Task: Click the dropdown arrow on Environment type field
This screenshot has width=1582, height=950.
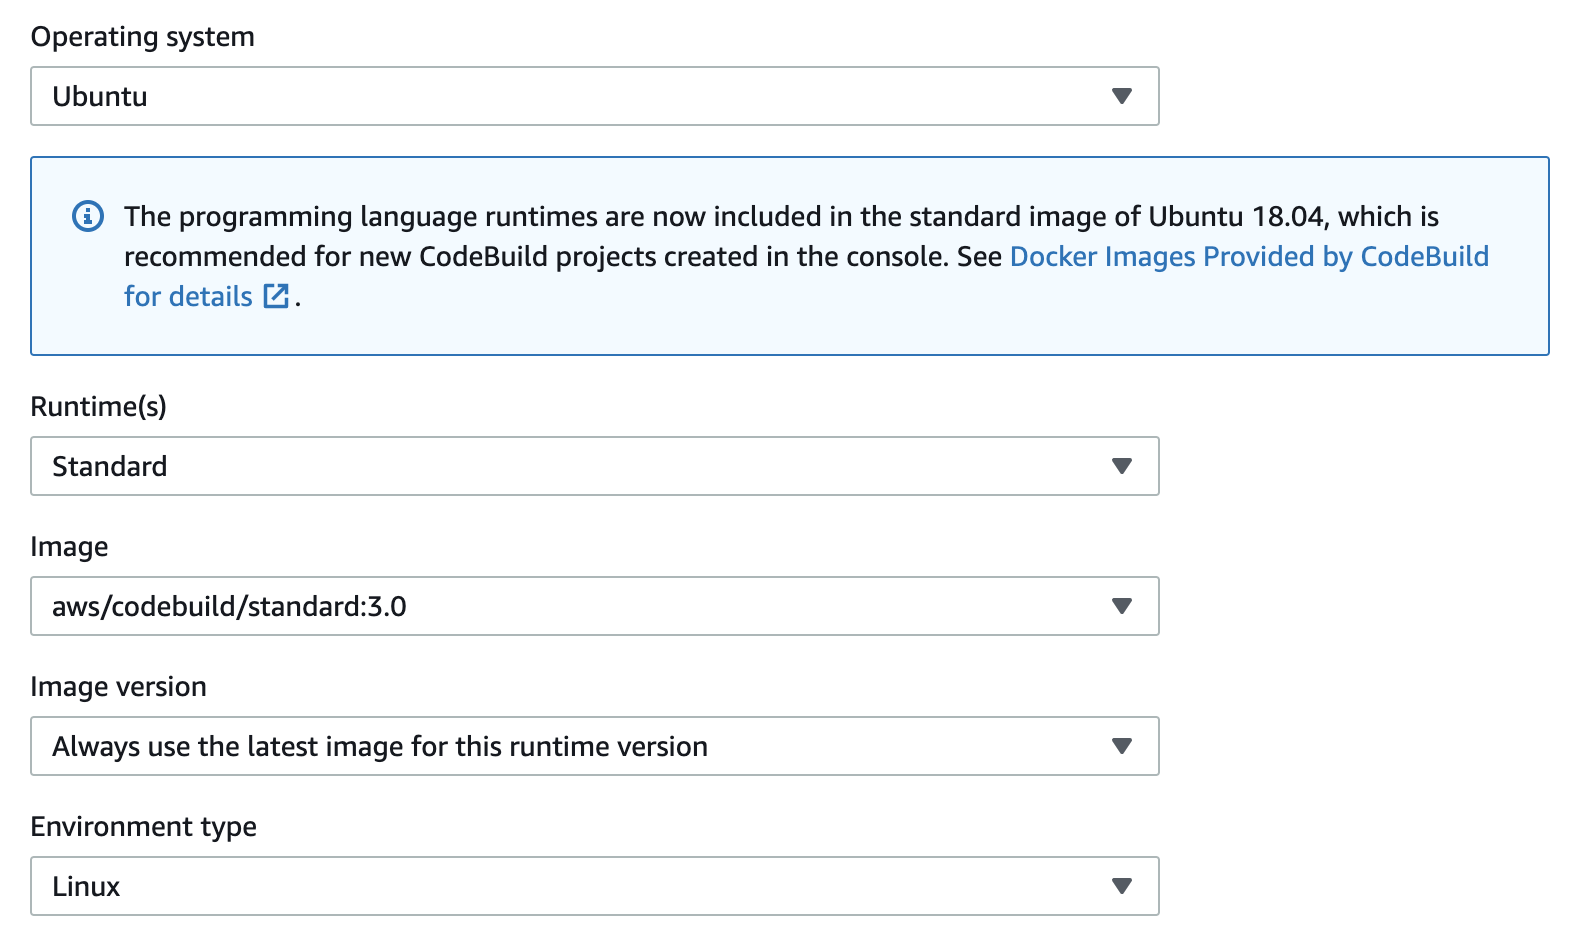Action: pos(1122,886)
